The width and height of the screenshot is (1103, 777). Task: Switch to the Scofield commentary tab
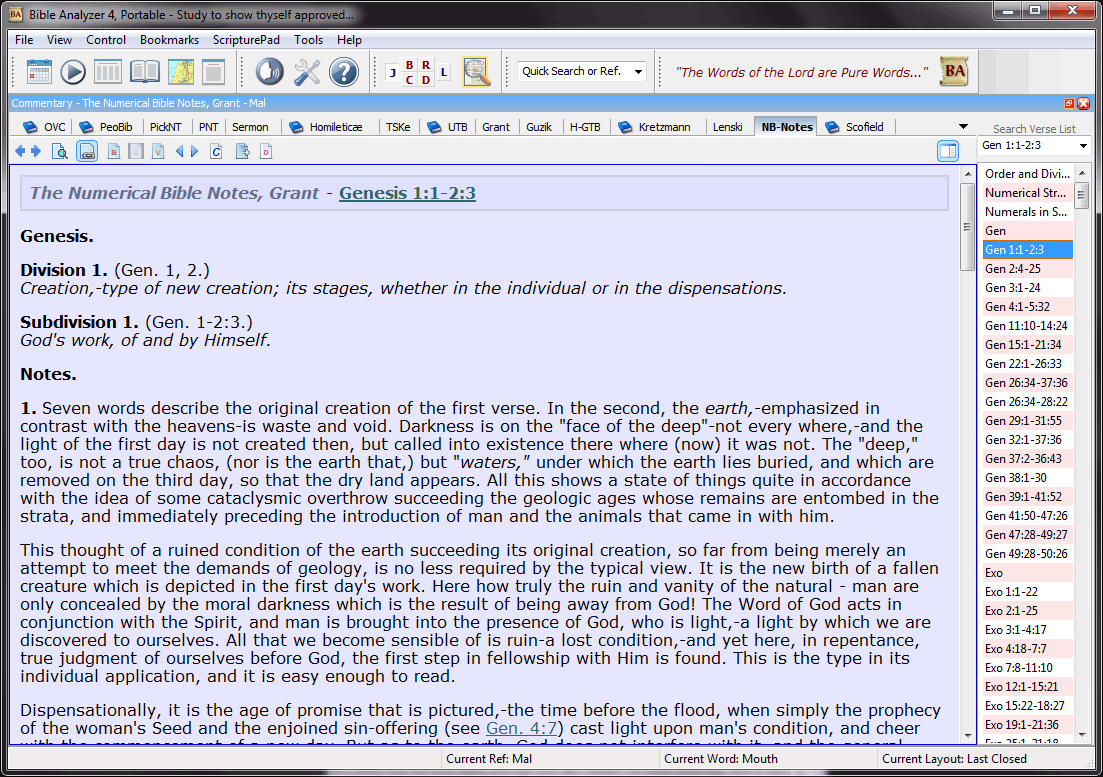pyautogui.click(x=864, y=127)
